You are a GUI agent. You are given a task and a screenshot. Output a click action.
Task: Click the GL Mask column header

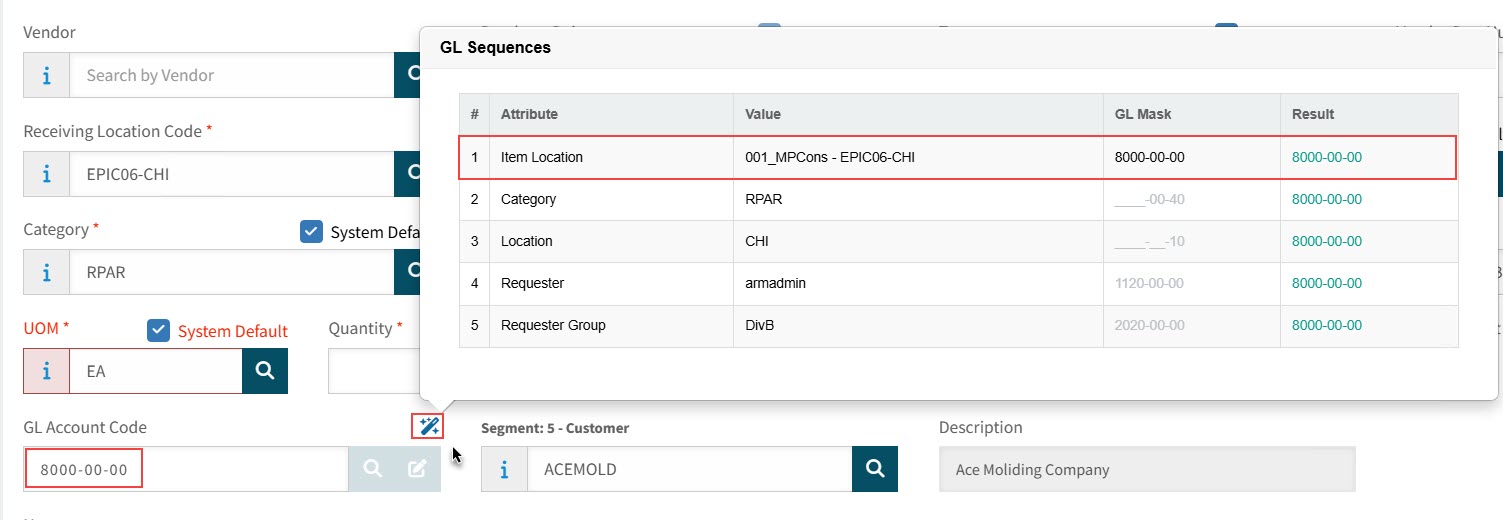click(1142, 114)
